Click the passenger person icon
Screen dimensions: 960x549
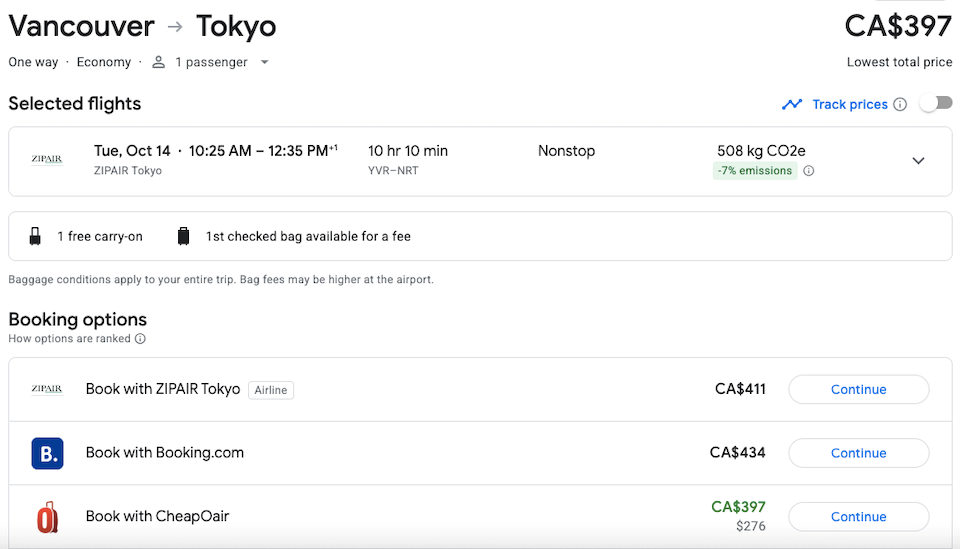coord(159,62)
